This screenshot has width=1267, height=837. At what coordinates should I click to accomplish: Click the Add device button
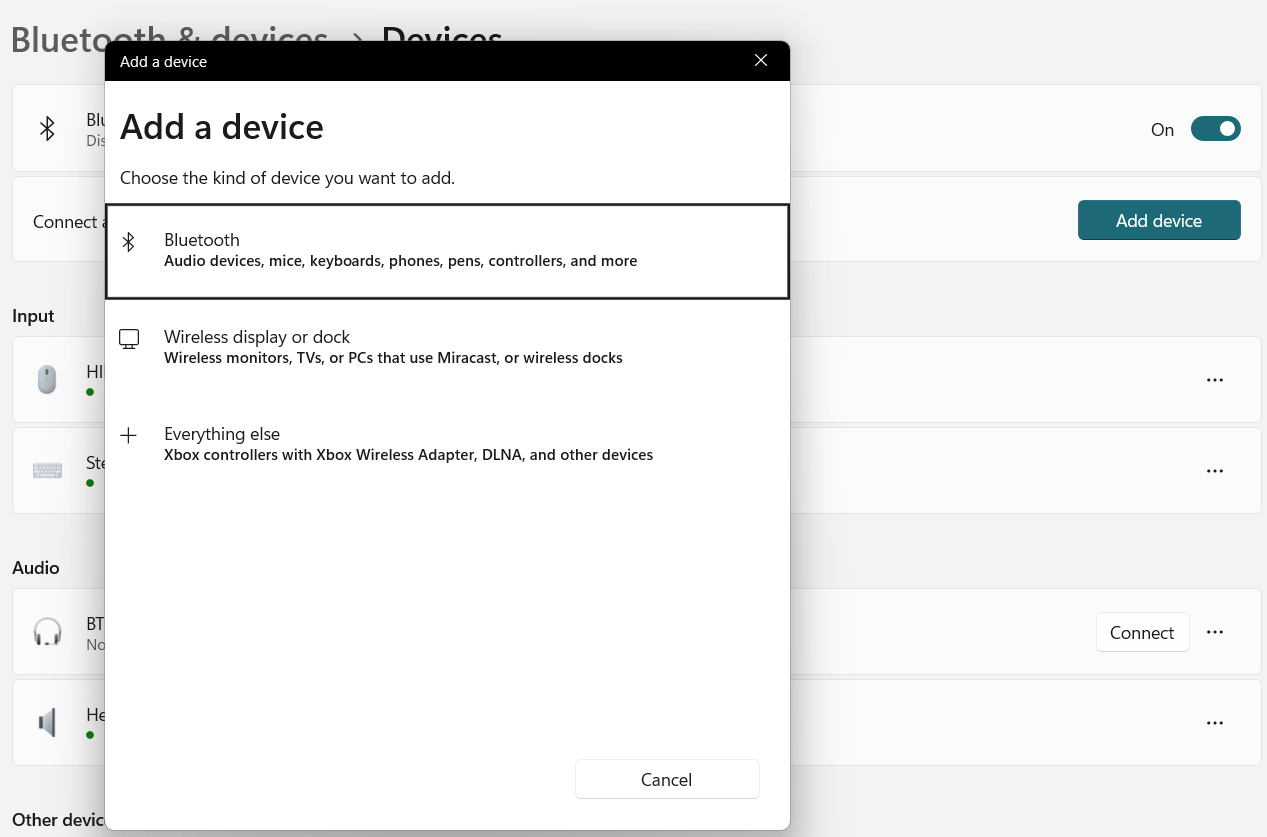(1158, 220)
